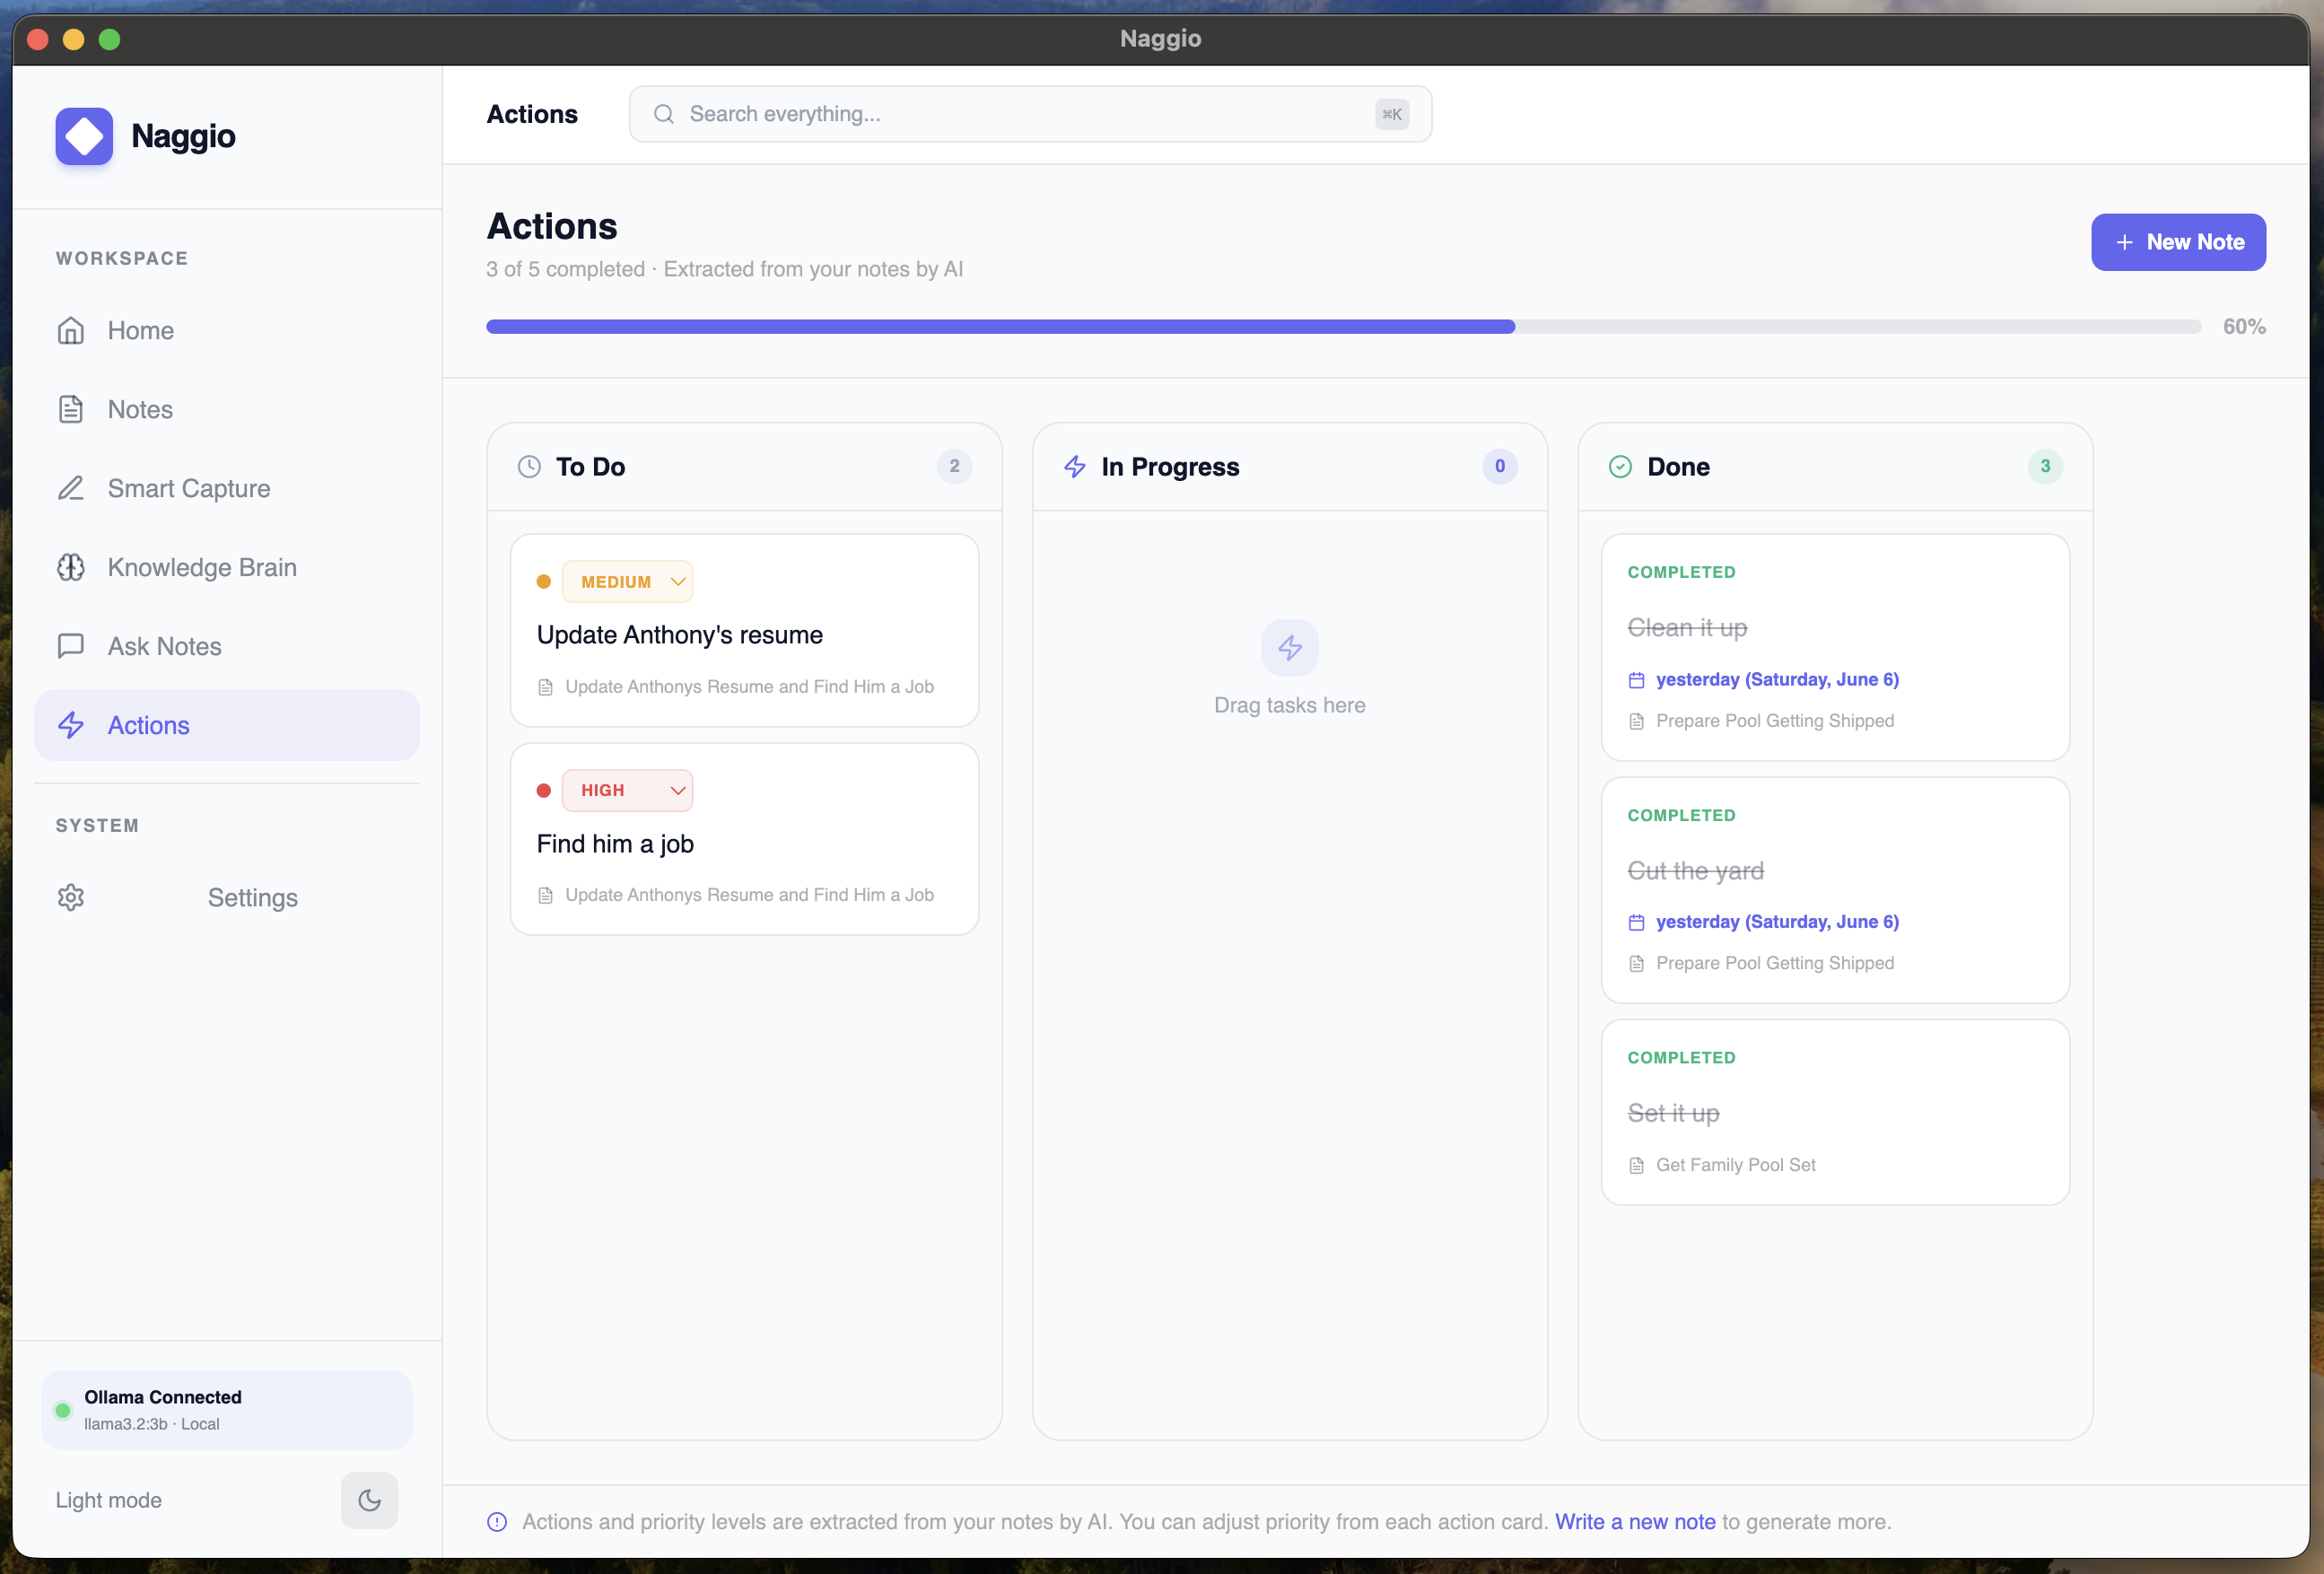Click the actions completion progress bar
This screenshot has height=1574, width=2324.
(1343, 327)
